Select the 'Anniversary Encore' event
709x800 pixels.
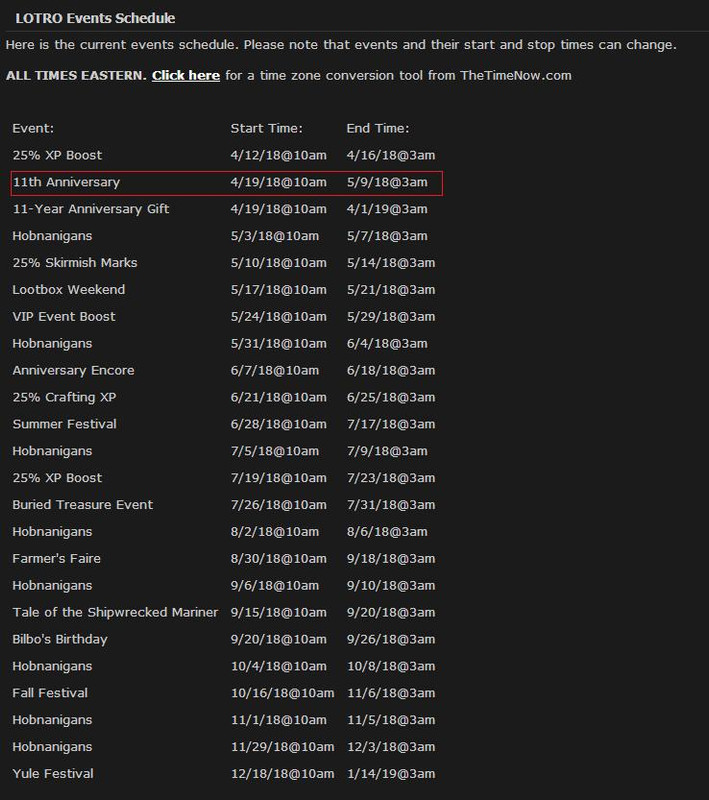pyautogui.click(x=73, y=370)
